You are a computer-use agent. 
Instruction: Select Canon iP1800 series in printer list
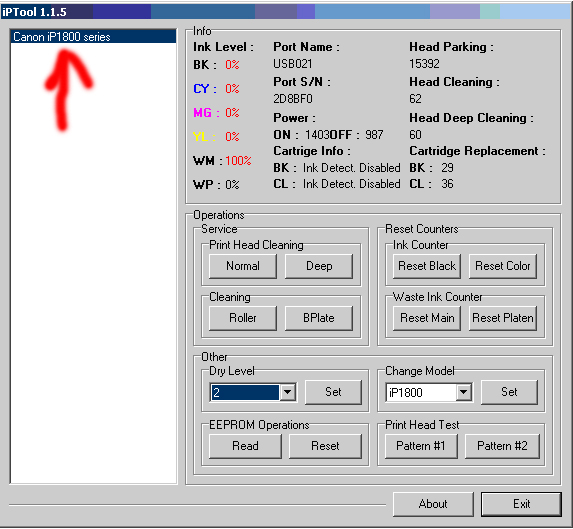click(x=93, y=37)
